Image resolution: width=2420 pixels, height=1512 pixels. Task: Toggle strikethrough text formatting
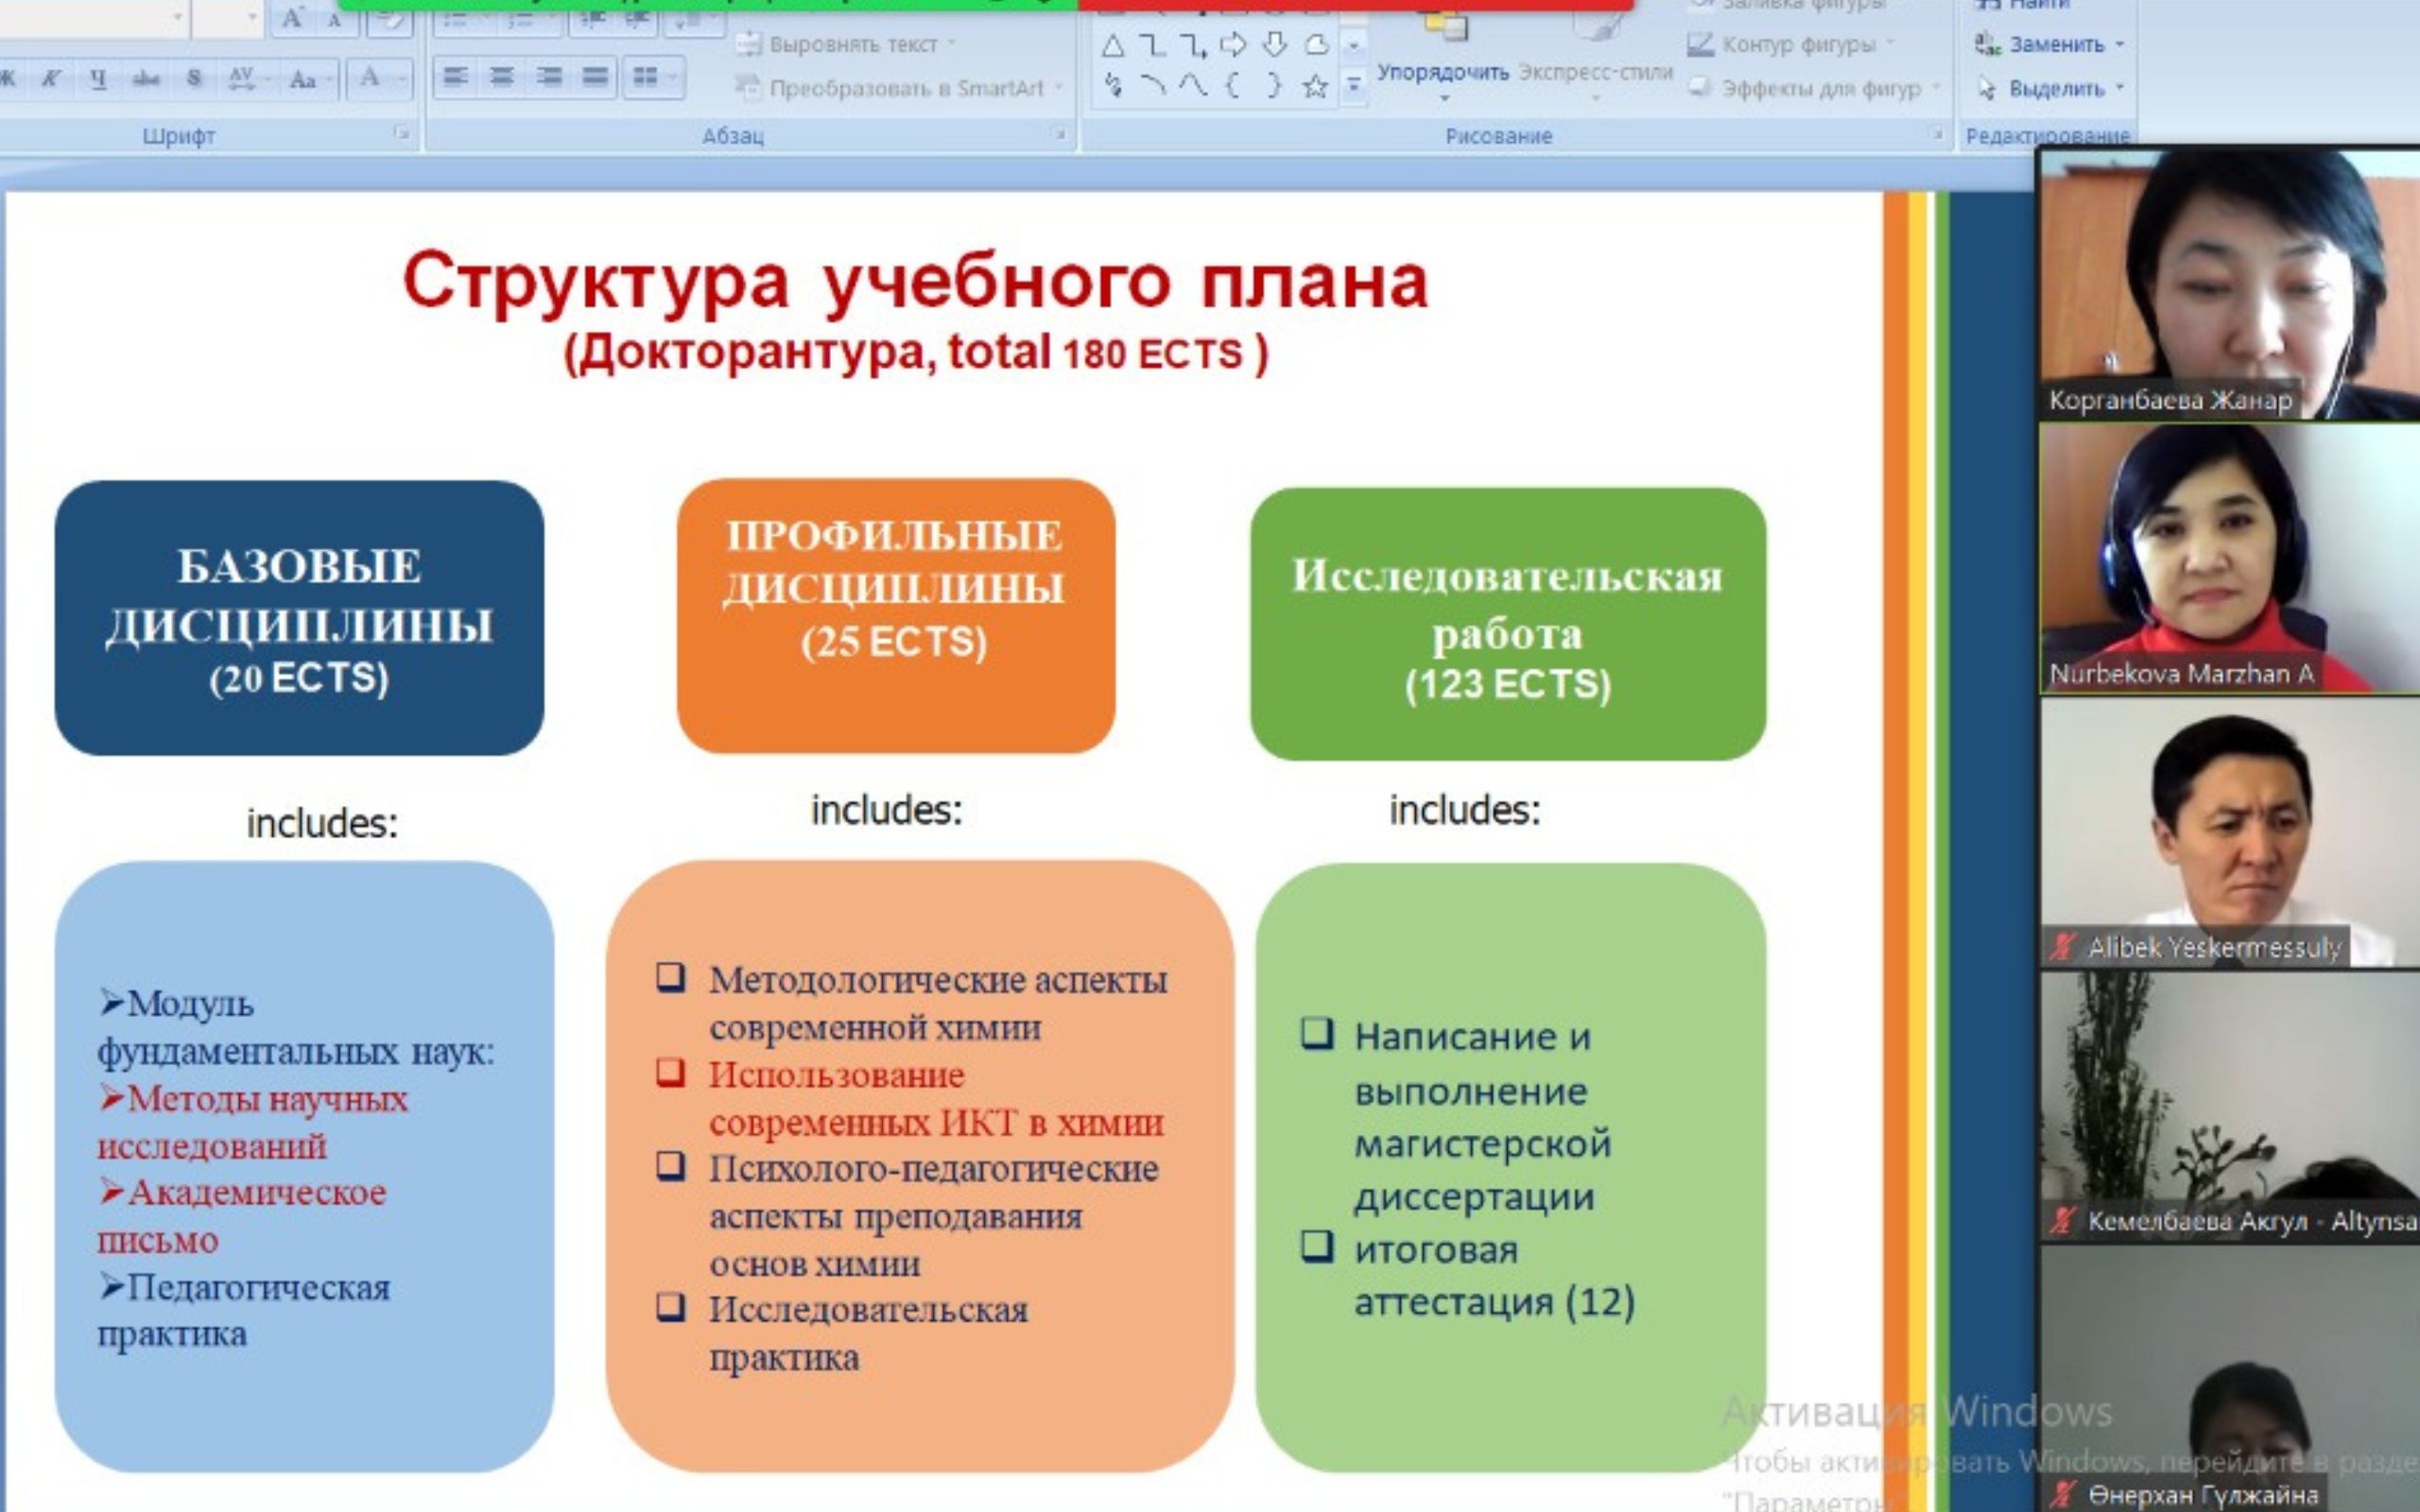146,78
